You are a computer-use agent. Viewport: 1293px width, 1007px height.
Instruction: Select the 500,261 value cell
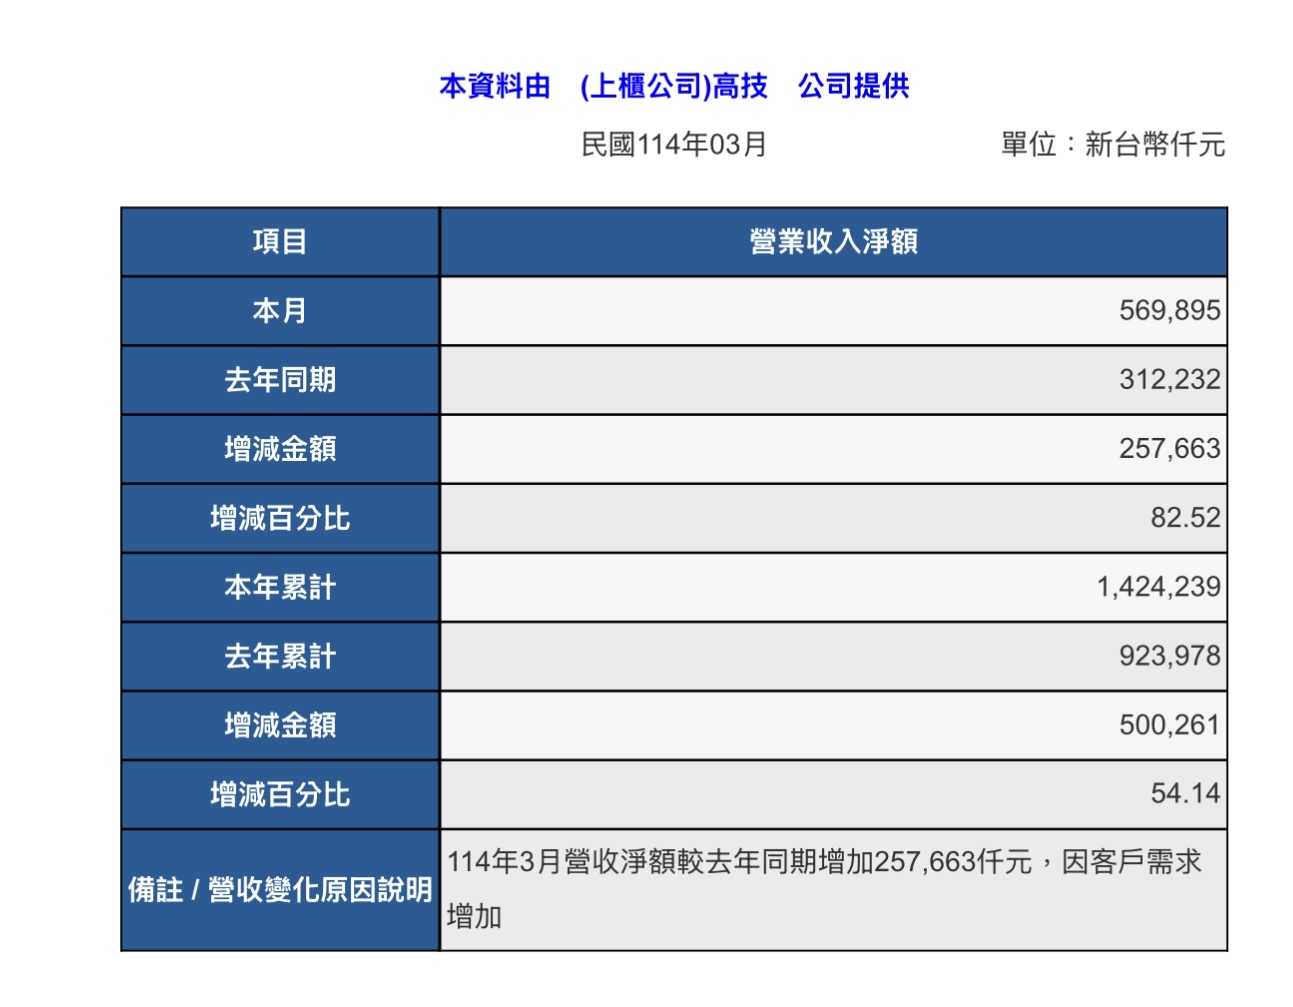[x=834, y=725]
